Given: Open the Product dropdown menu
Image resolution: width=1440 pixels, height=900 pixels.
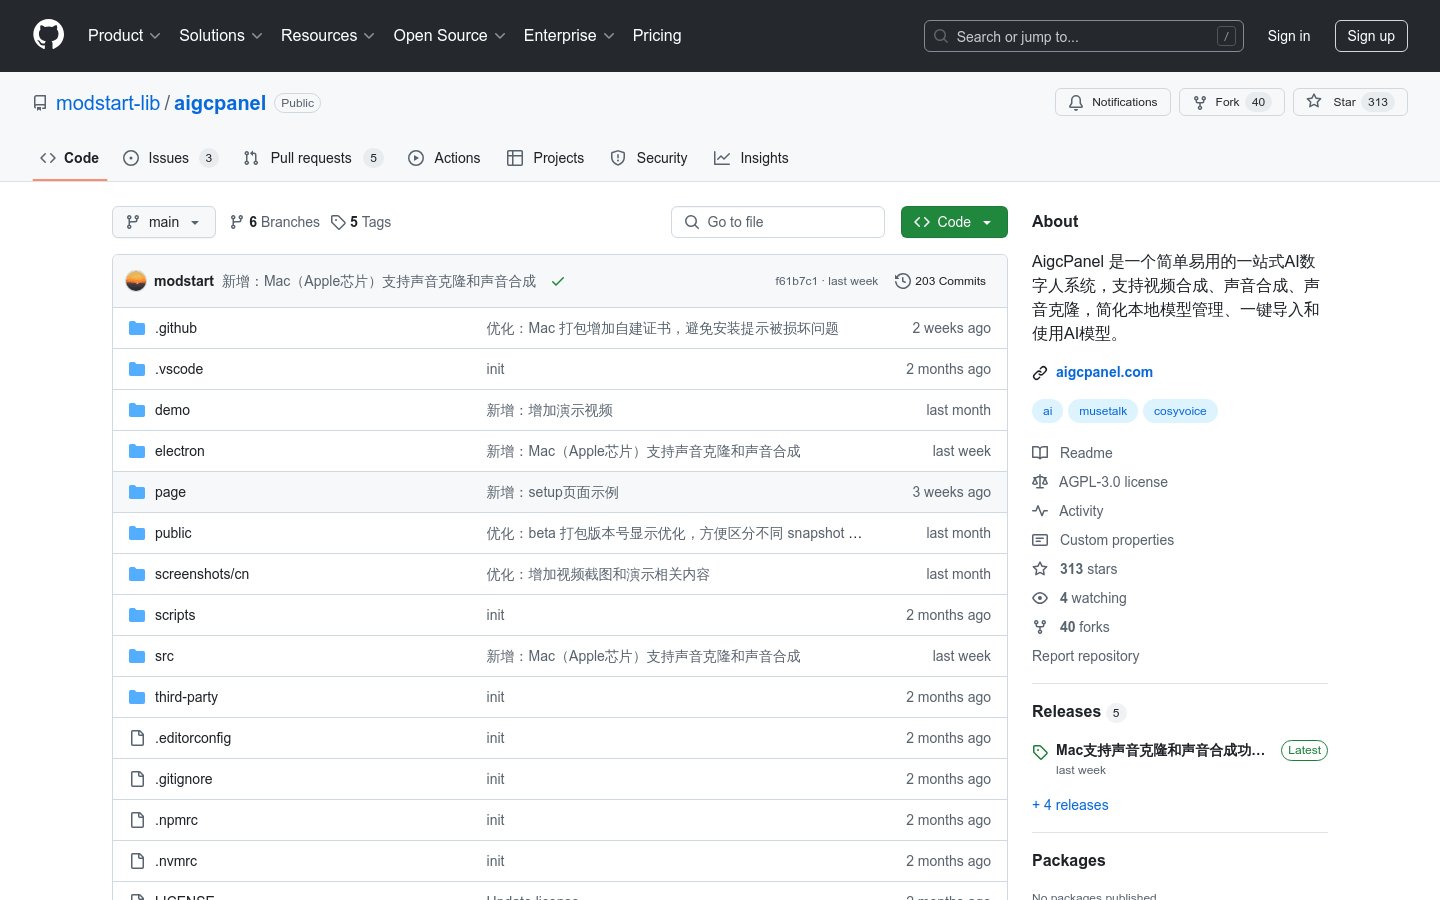Looking at the screenshot, I should 124,36.
